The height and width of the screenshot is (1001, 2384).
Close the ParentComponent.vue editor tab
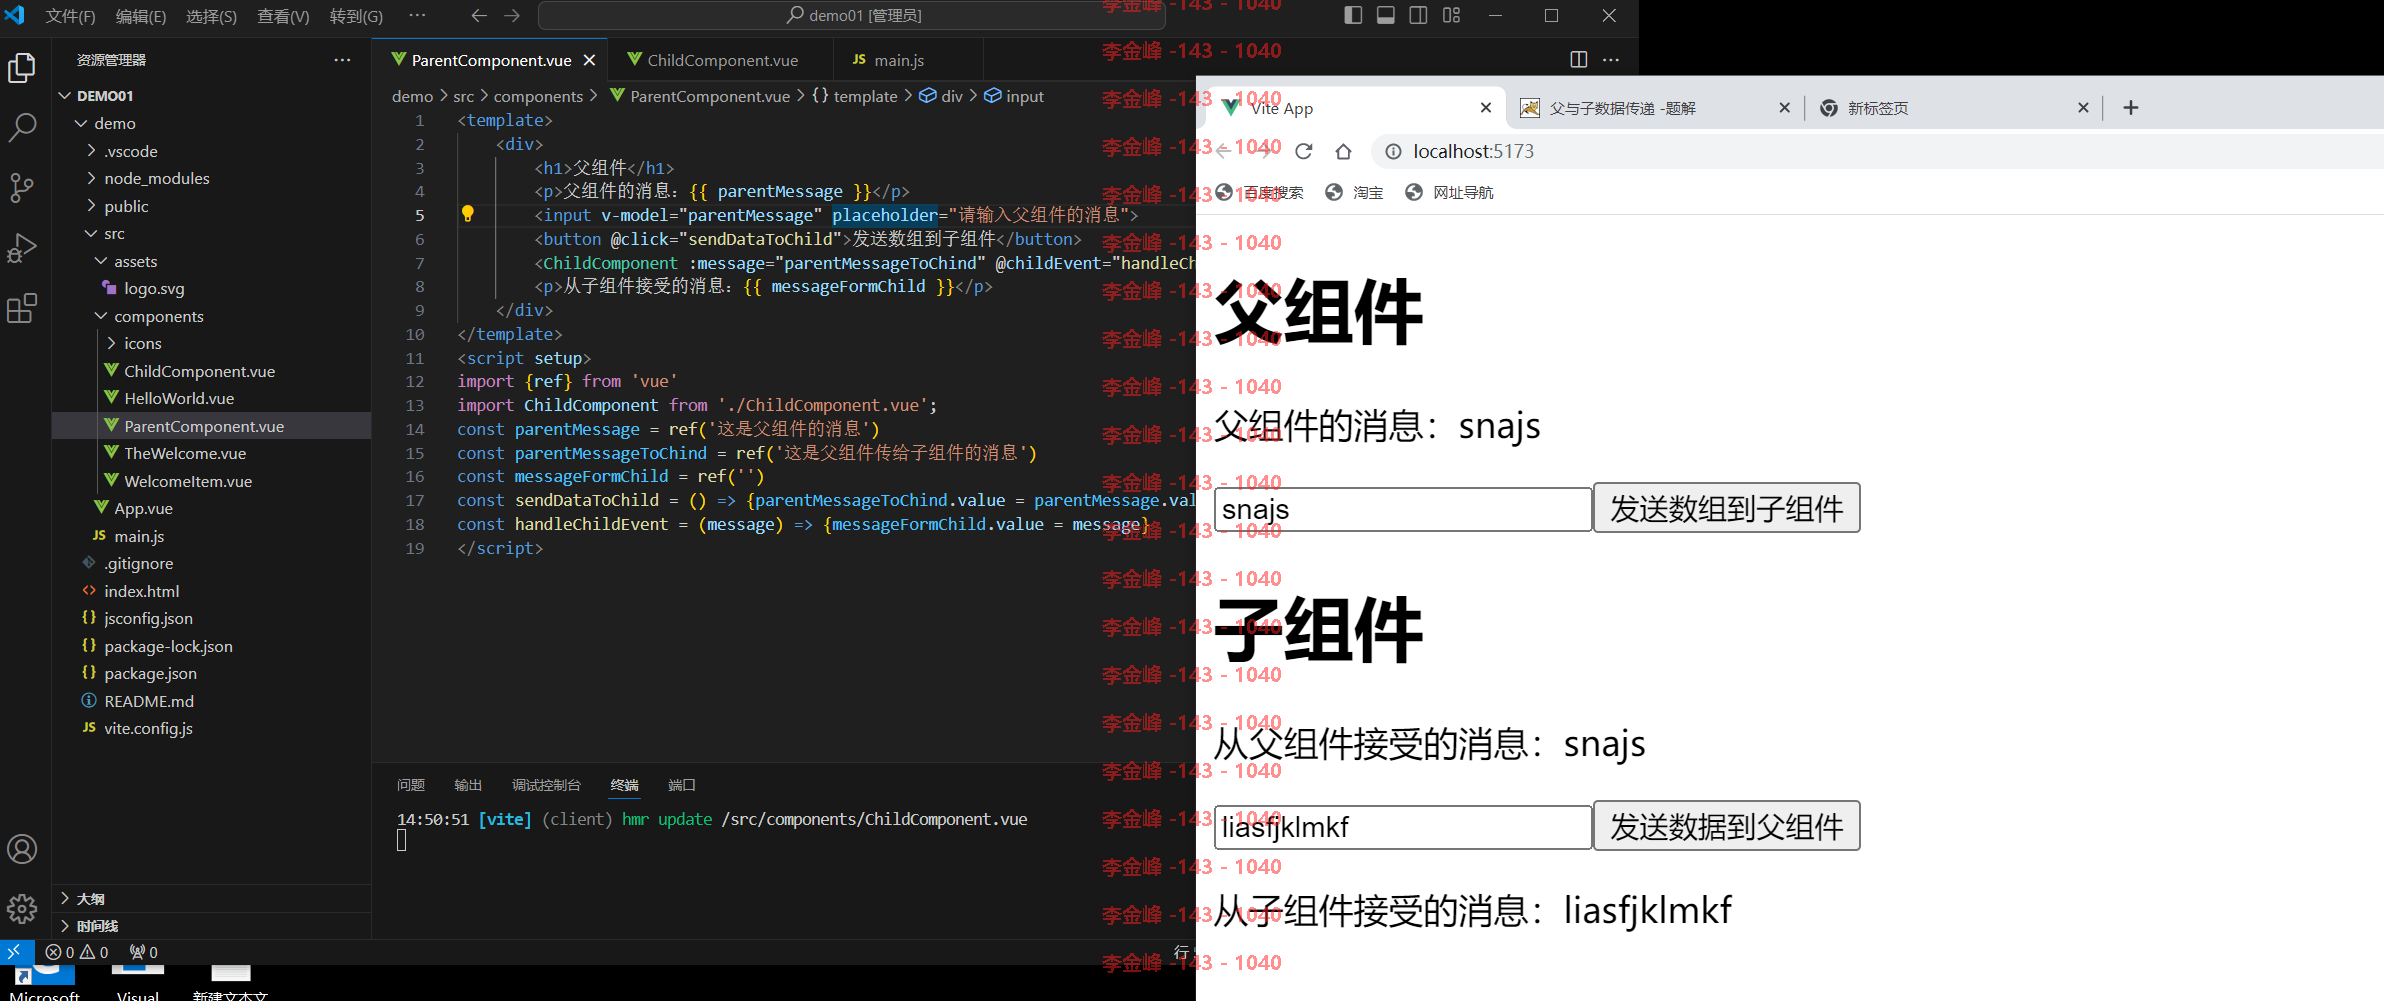(x=589, y=60)
